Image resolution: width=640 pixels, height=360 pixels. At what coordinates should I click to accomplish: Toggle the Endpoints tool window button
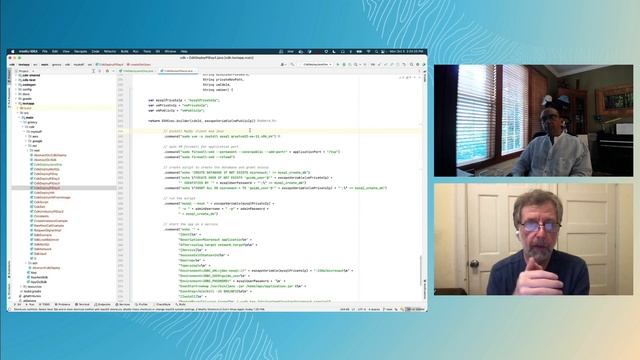pyautogui.click(x=102, y=304)
